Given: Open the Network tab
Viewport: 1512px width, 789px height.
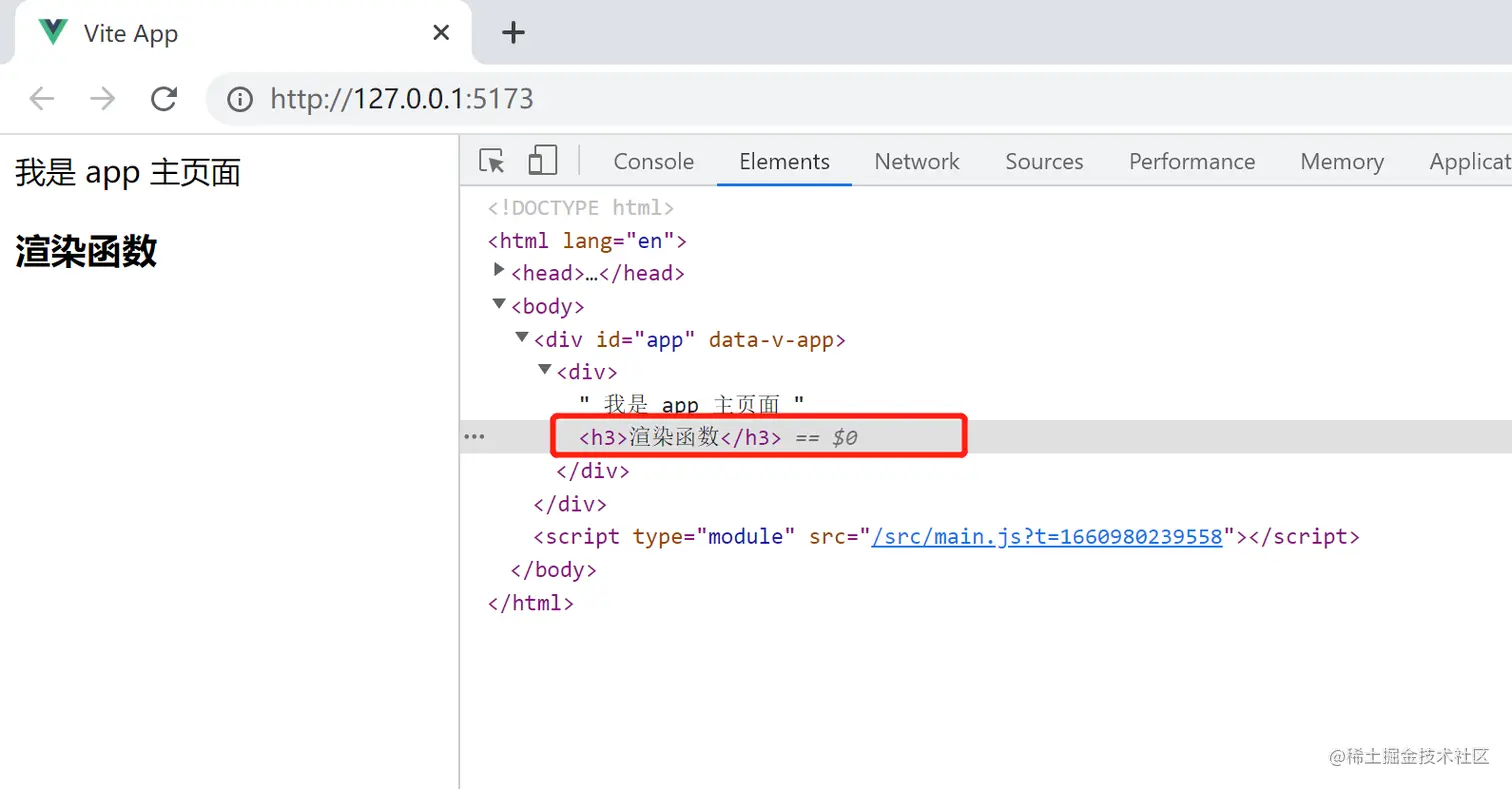Looking at the screenshot, I should (917, 162).
